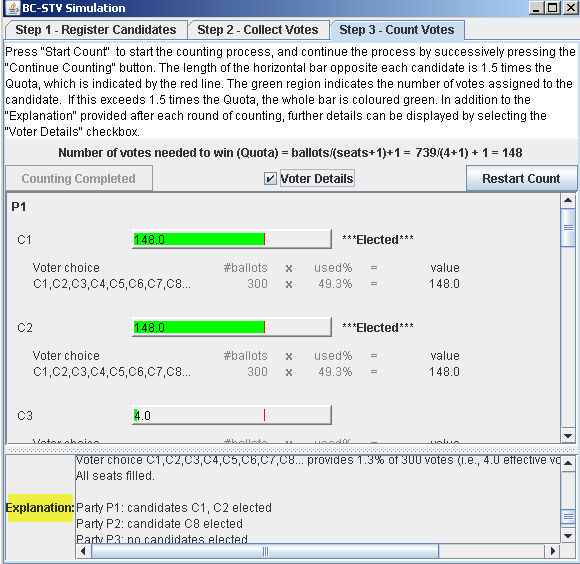The image size is (580, 564).
Task: Click the results pane scroll up arrow
Action: click(568, 200)
